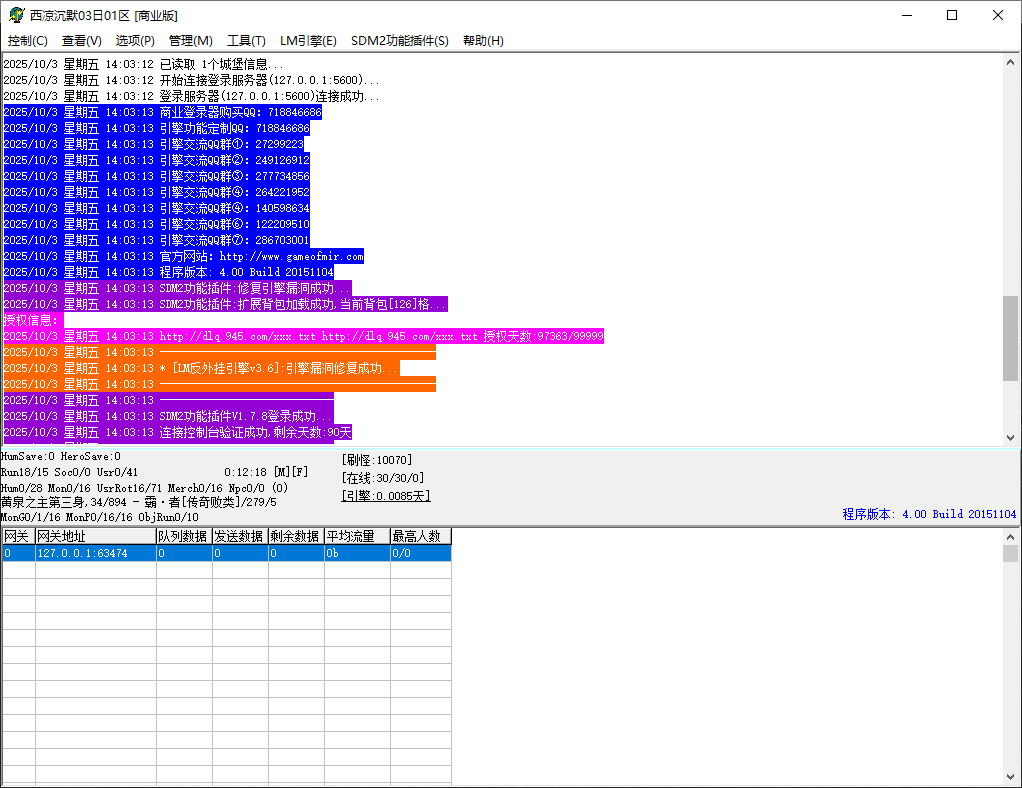The height and width of the screenshot is (788, 1022).
Task: Click the 最高人数 column header
Action: 420,536
